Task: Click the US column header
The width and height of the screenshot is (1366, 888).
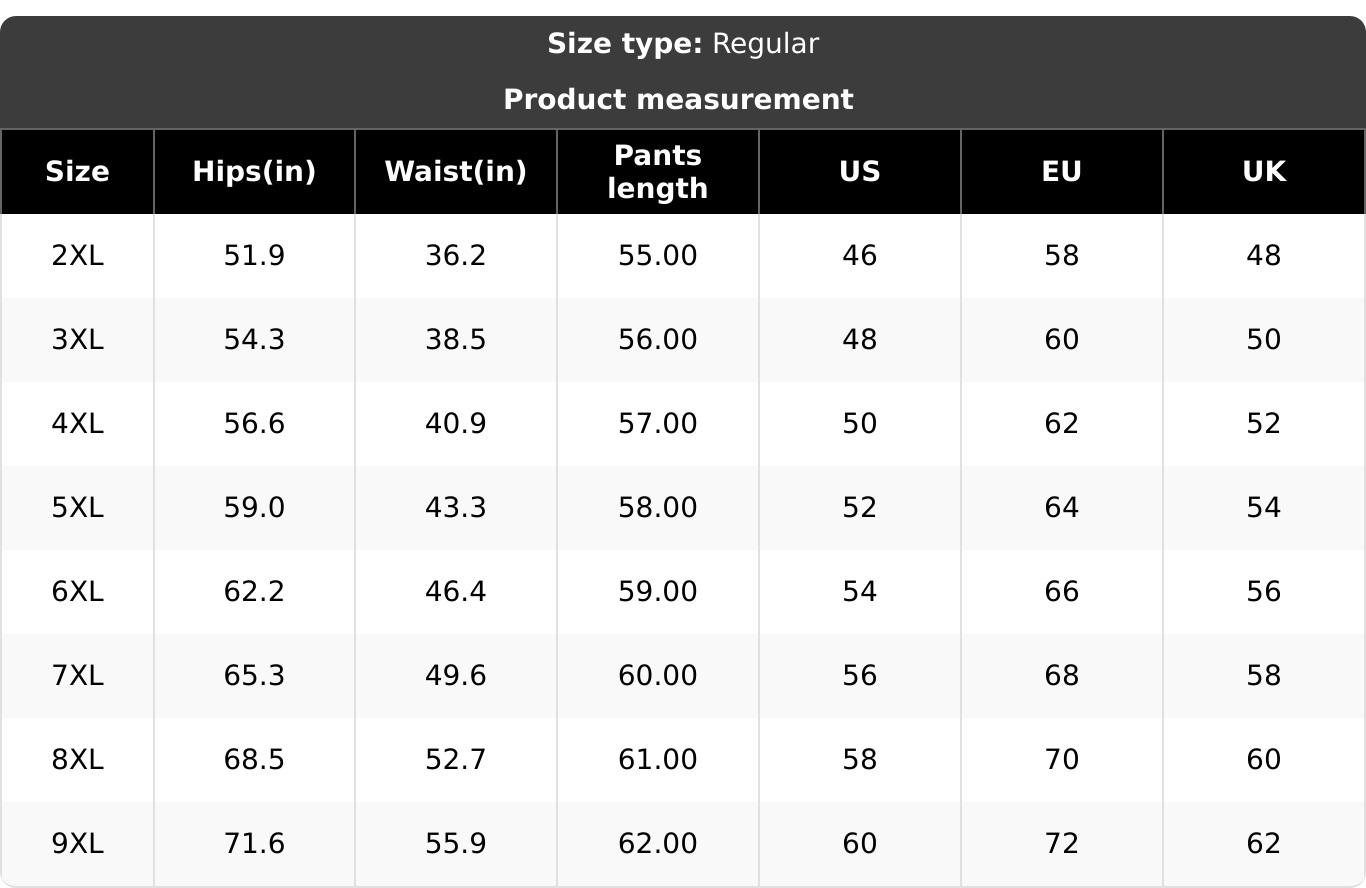Action: (860, 172)
